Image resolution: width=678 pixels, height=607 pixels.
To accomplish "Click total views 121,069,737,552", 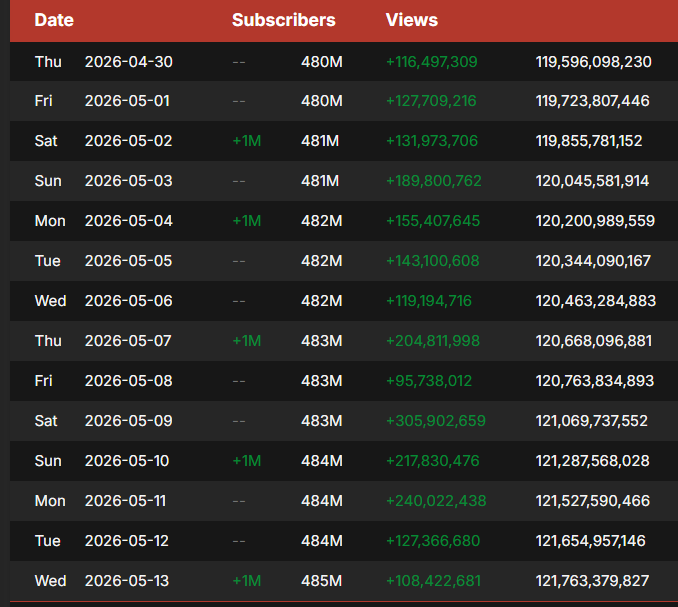I will click(x=592, y=421).
